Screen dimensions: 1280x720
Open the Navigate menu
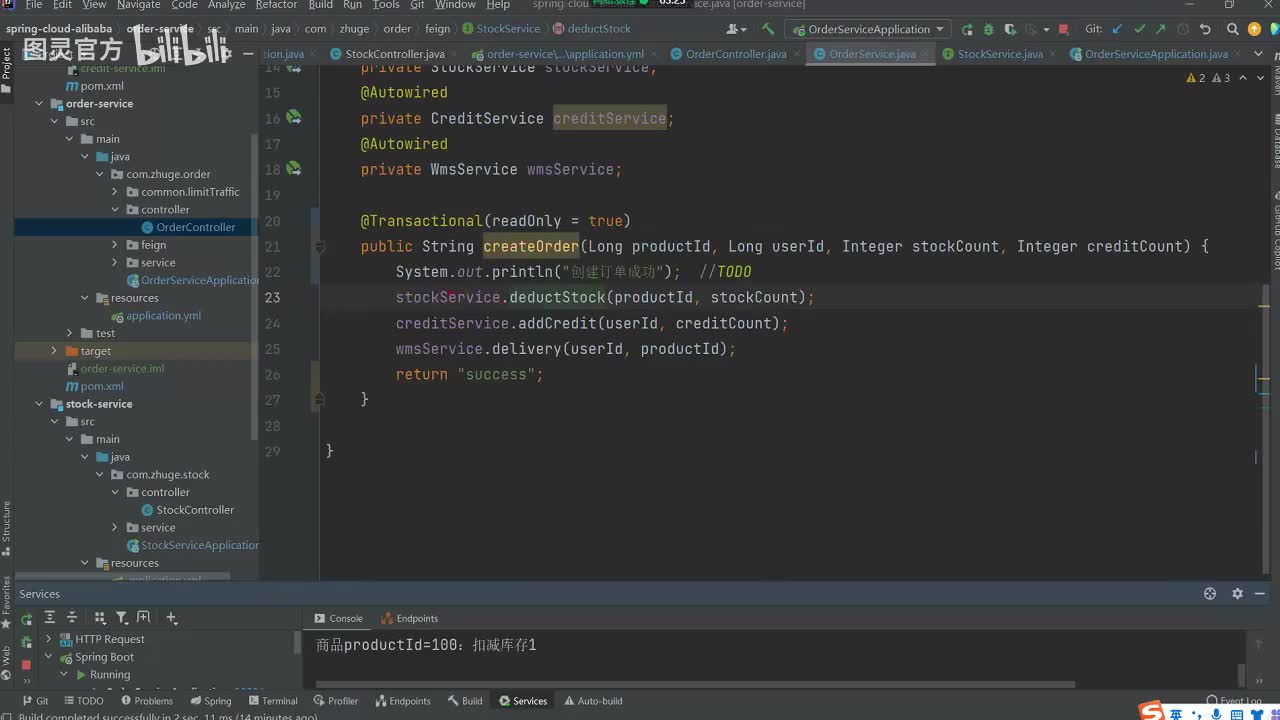click(138, 5)
